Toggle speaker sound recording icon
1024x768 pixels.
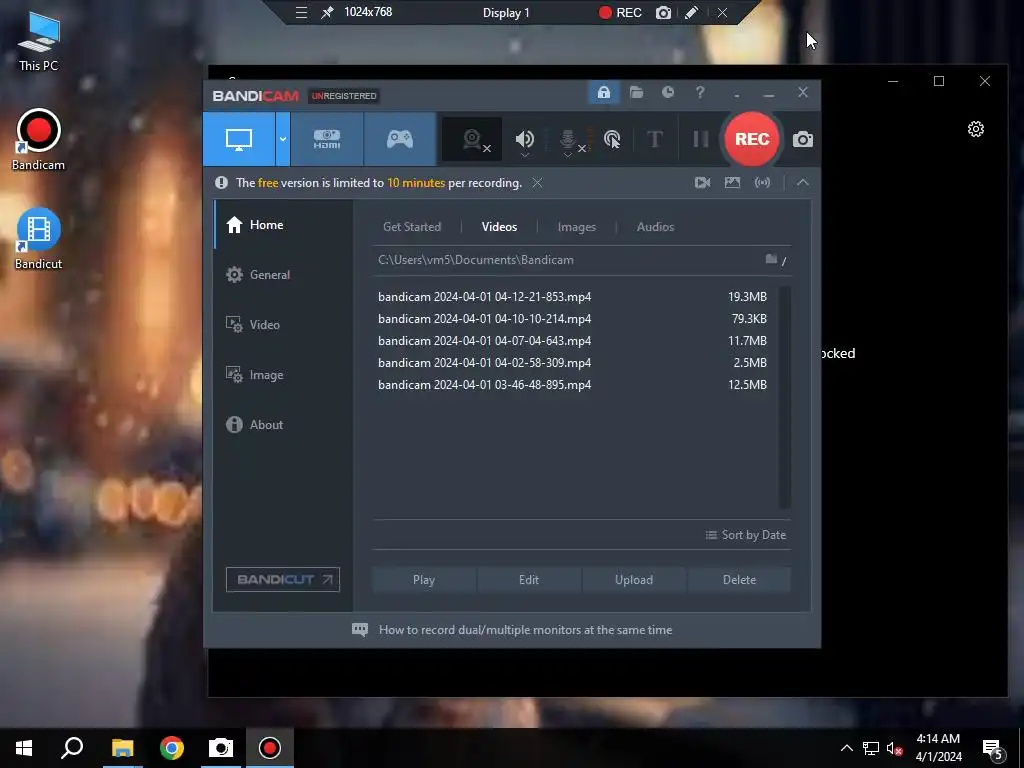[524, 139]
